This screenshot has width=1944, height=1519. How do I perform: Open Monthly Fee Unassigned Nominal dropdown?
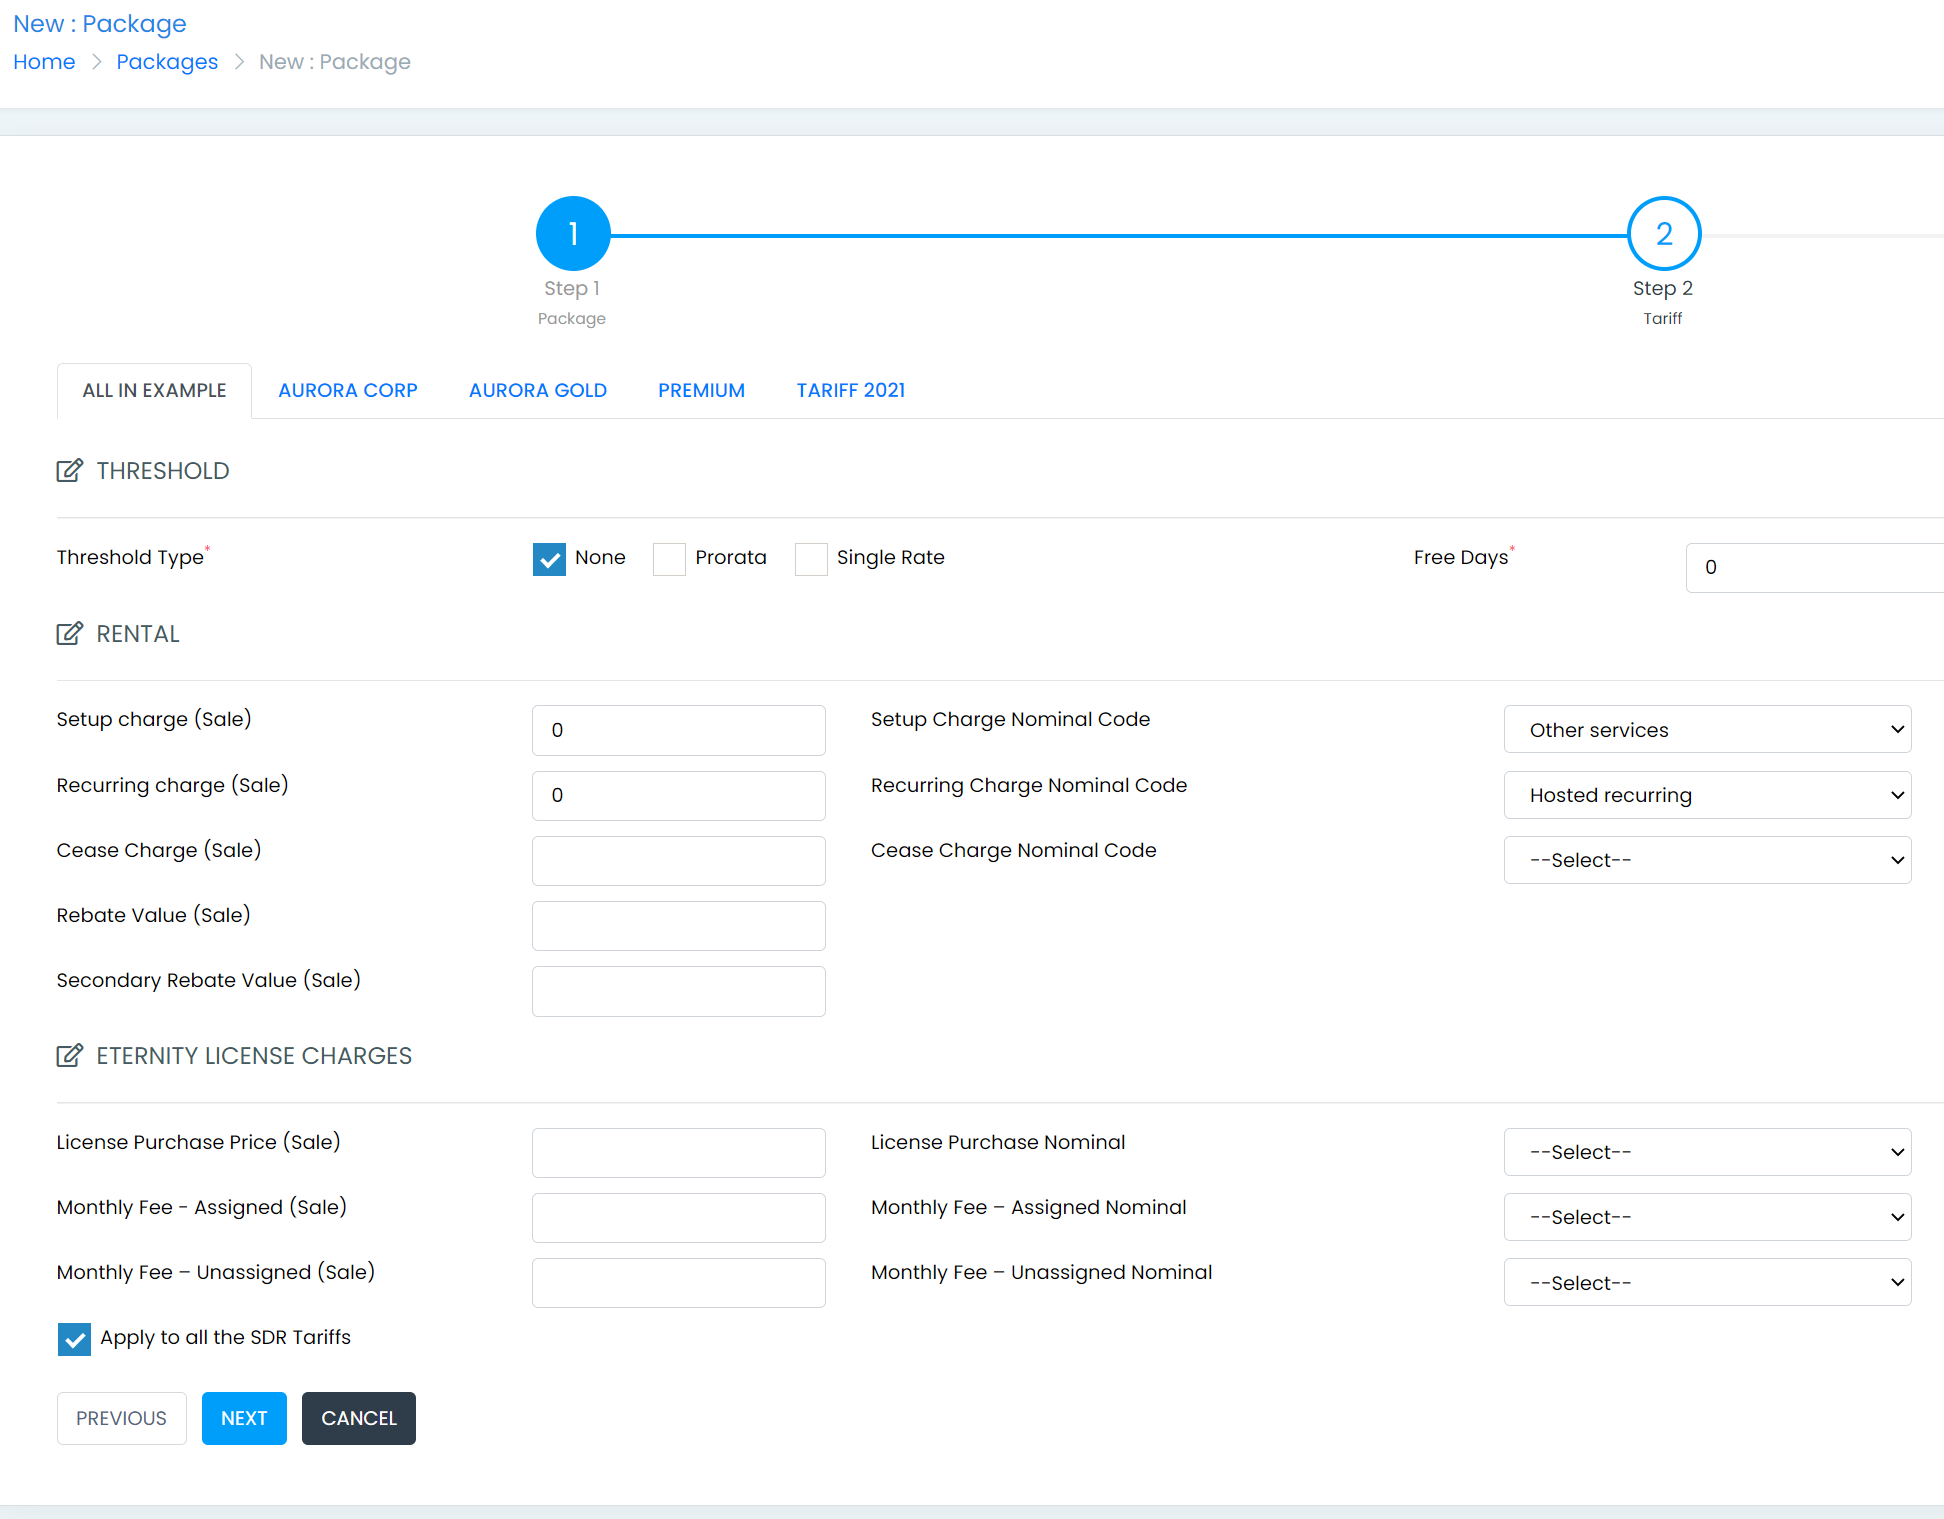tap(1707, 1283)
